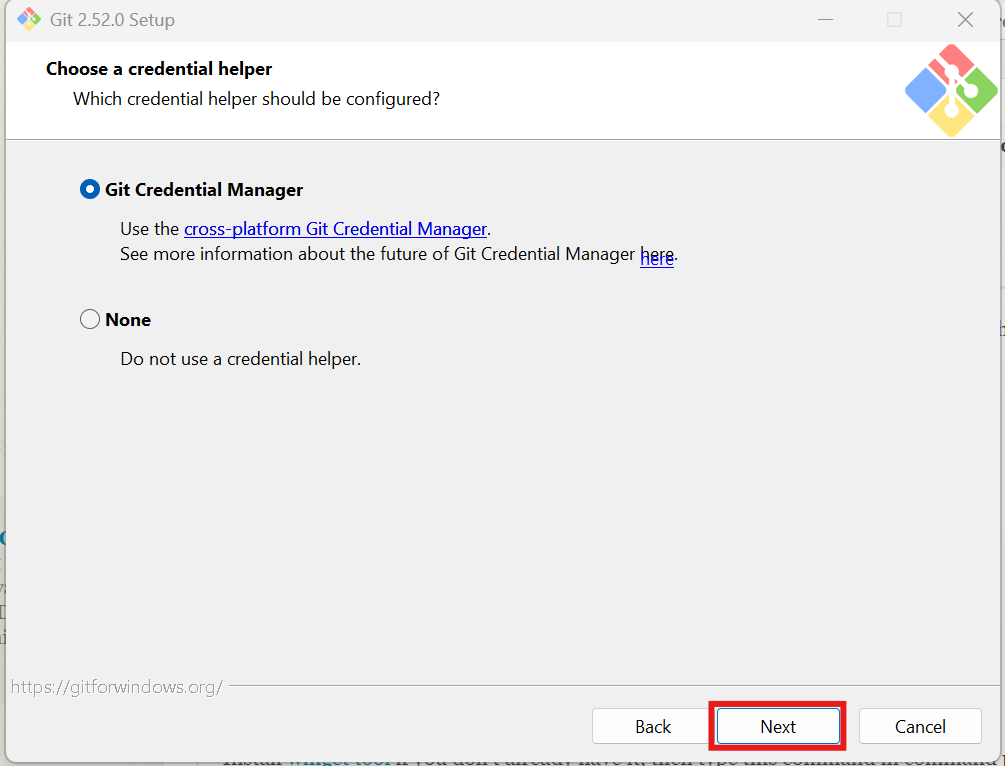Go Back to the previous setup page
1005x766 pixels.
click(652, 726)
